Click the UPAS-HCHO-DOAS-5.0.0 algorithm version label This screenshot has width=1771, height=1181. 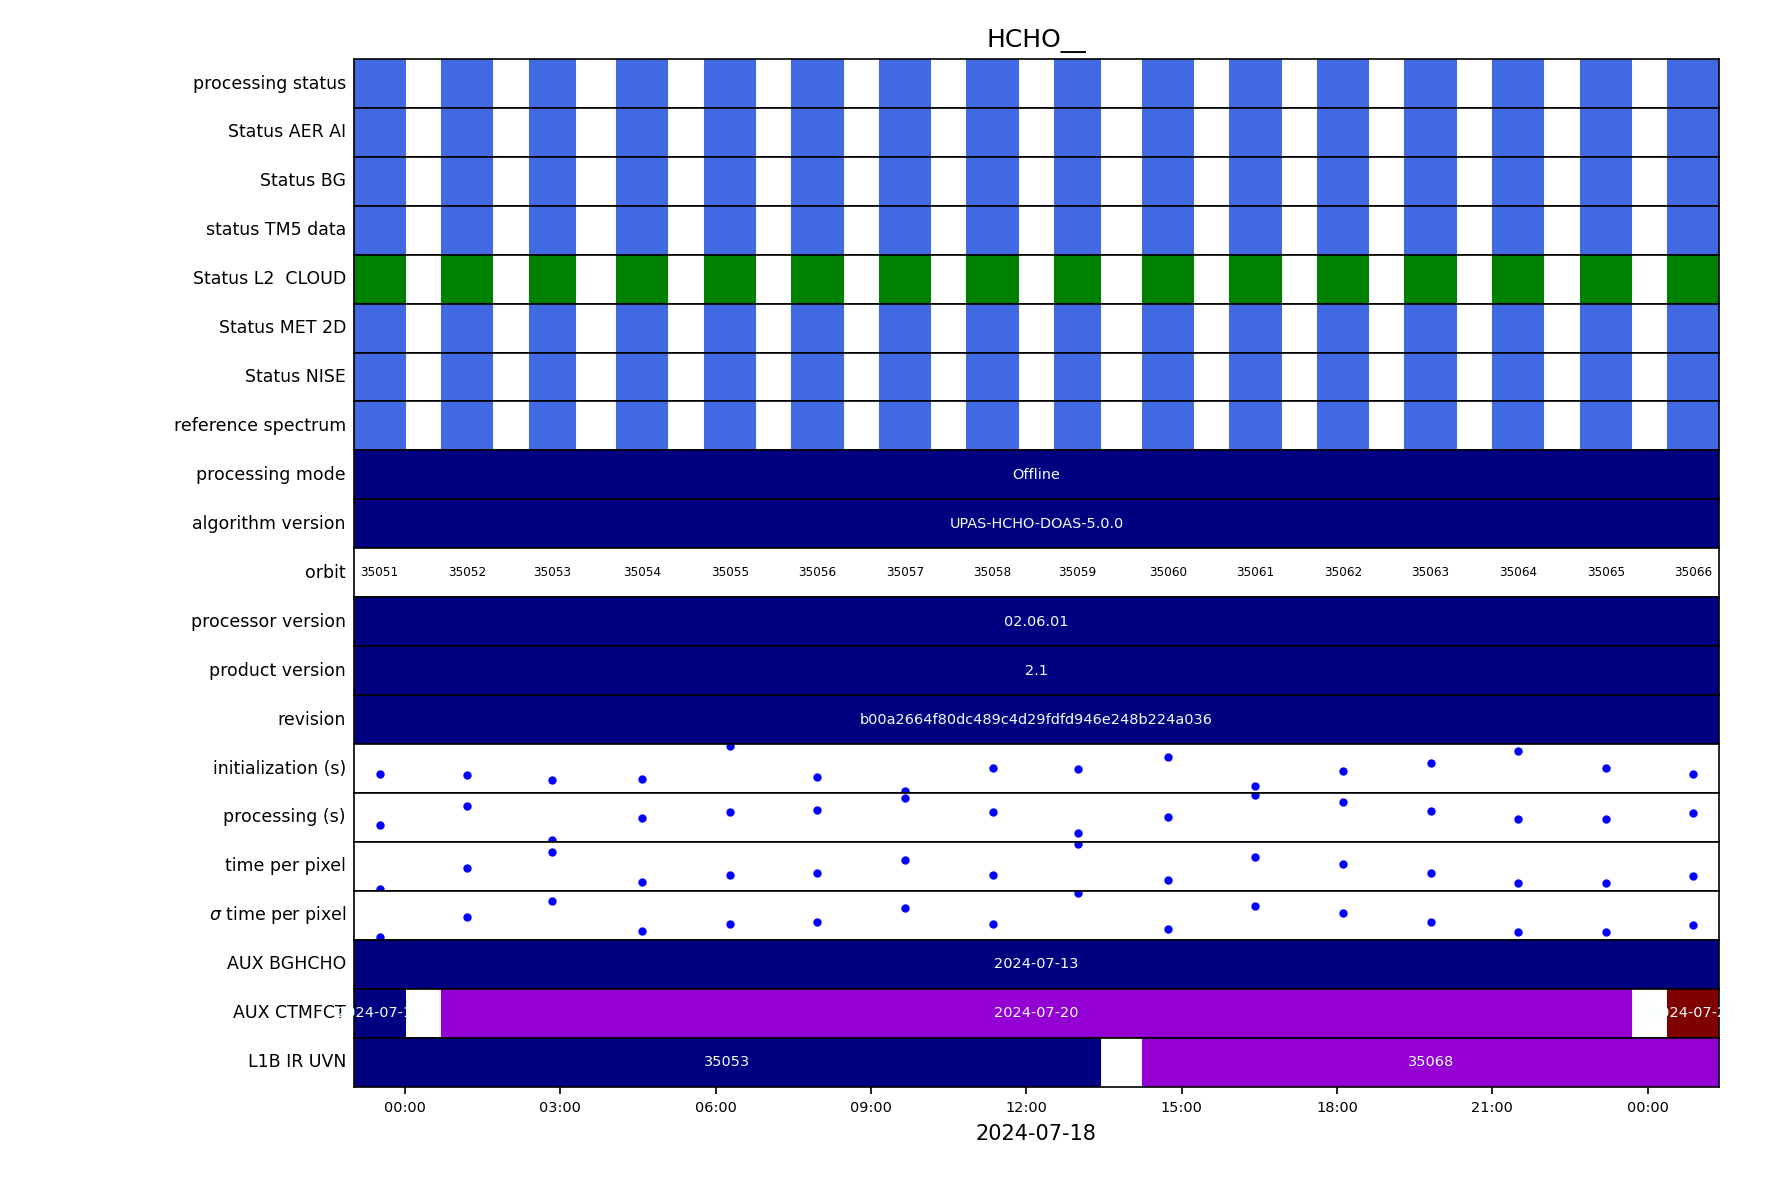[x=1035, y=523]
